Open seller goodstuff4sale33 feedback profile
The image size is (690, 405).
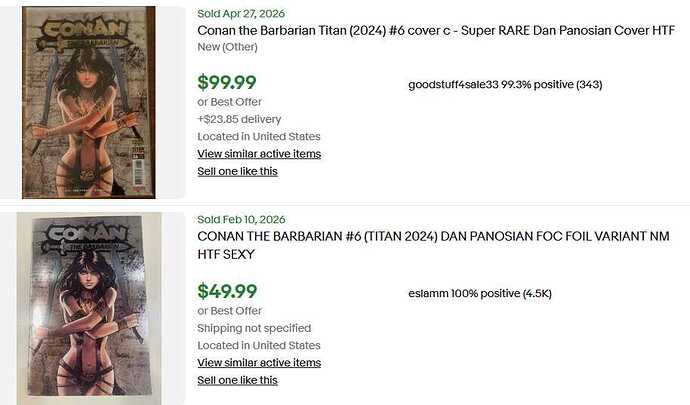click(505, 85)
